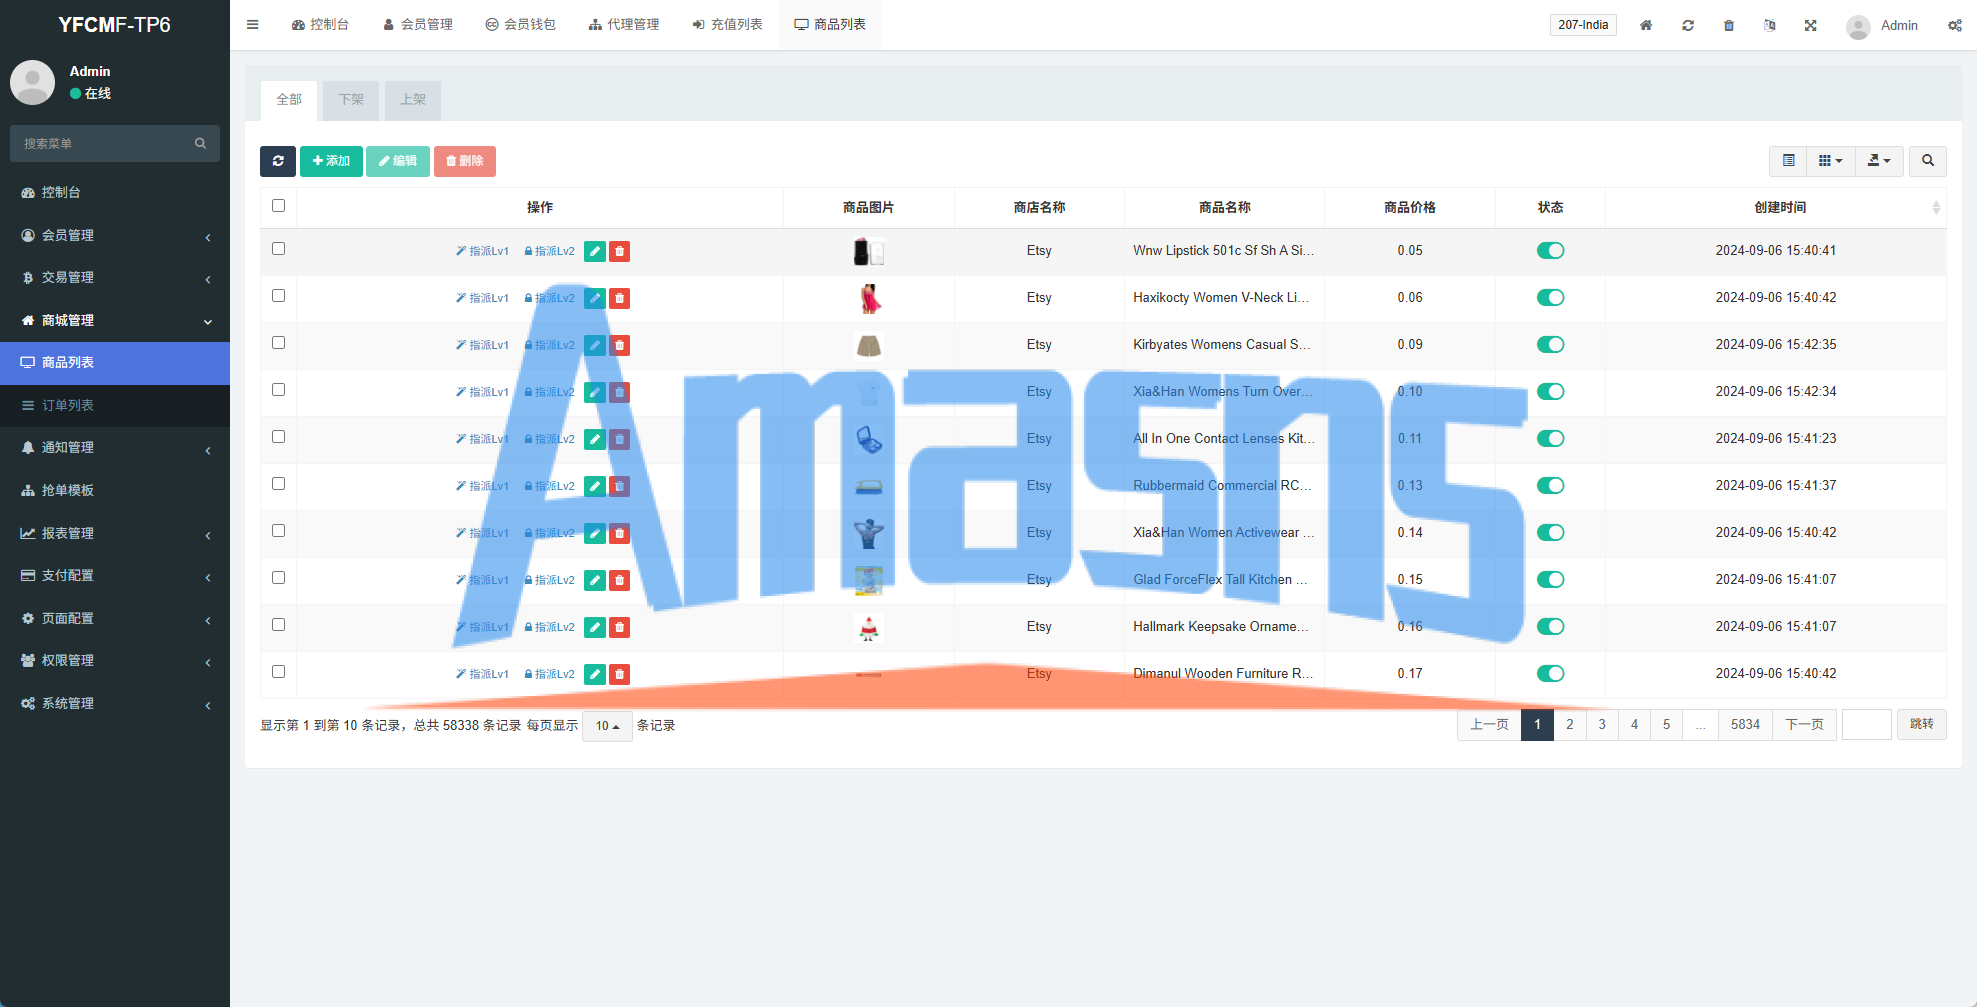This screenshot has height=1007, width=1977.
Task: Toggle the table list view icon
Action: [x=1789, y=161]
